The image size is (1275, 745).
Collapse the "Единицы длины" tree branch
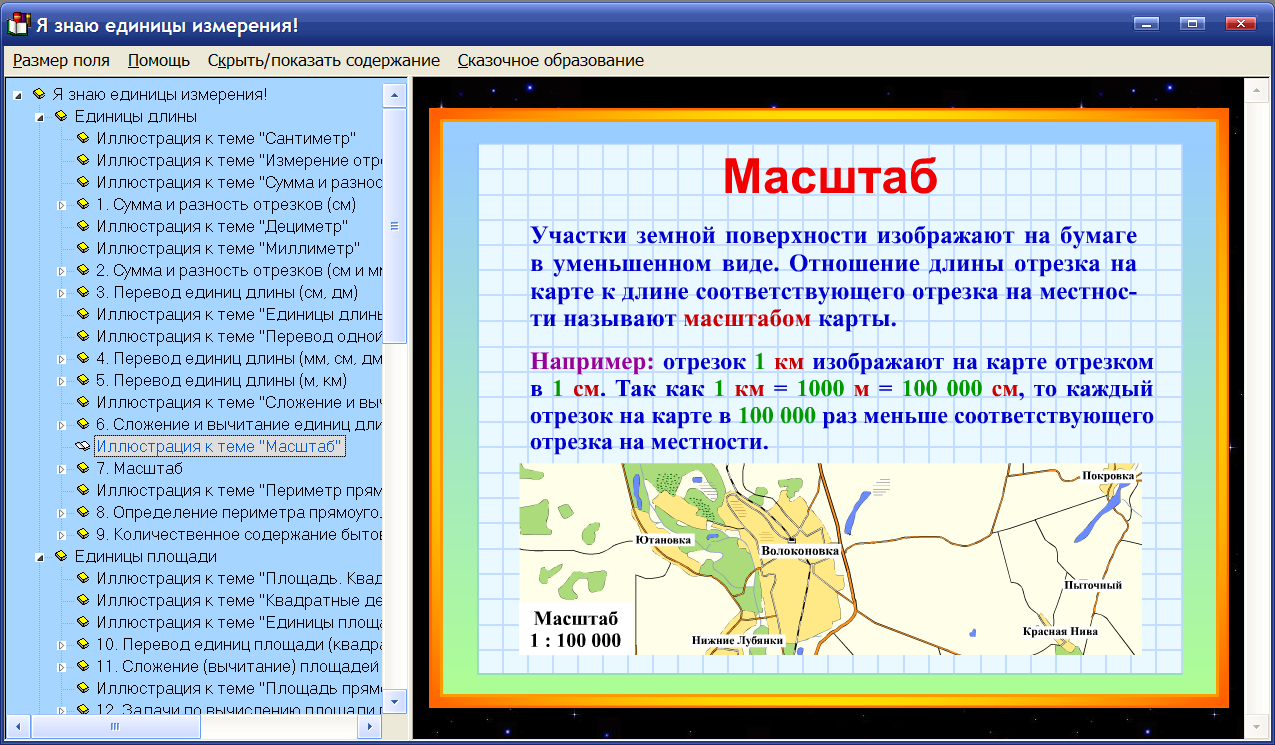click(x=39, y=117)
